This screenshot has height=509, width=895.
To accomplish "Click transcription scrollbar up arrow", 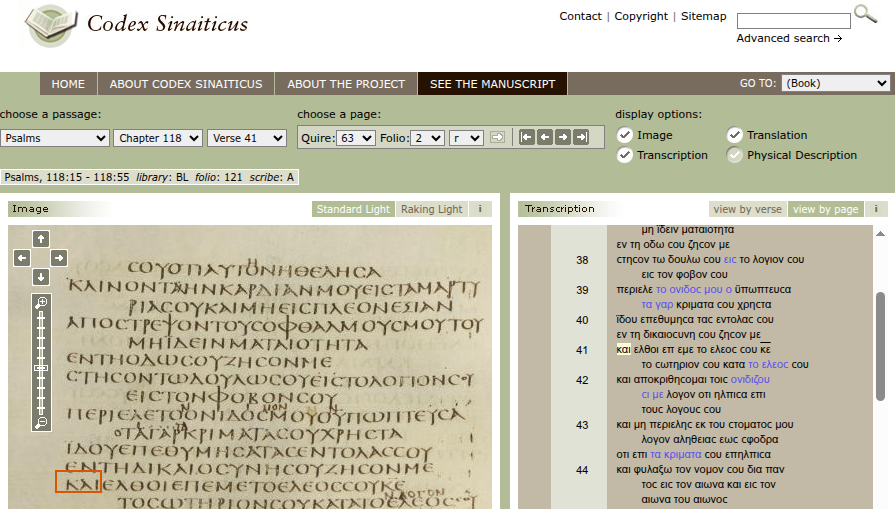I will click(881, 233).
